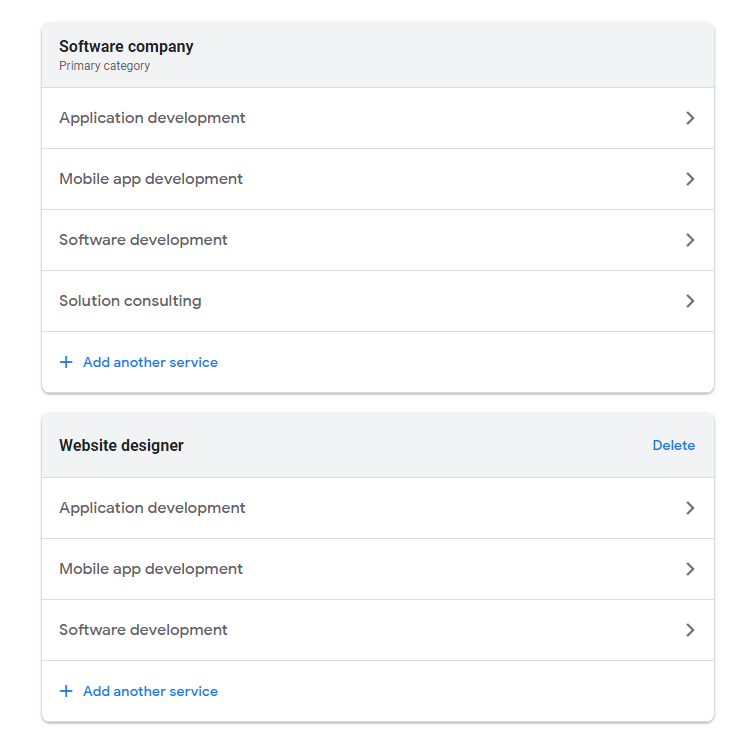Click plus icon in Software company section
The image size is (738, 733).
(66, 362)
